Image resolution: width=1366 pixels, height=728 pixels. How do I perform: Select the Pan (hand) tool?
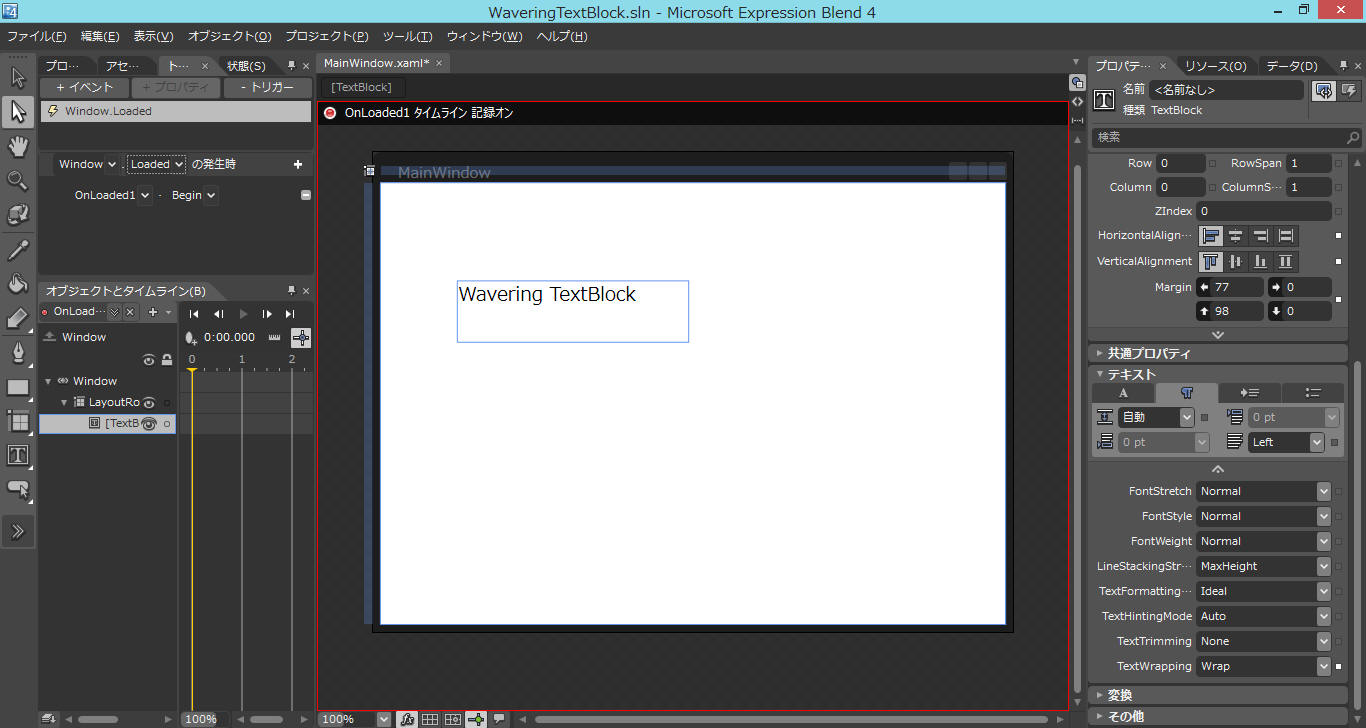(17, 147)
